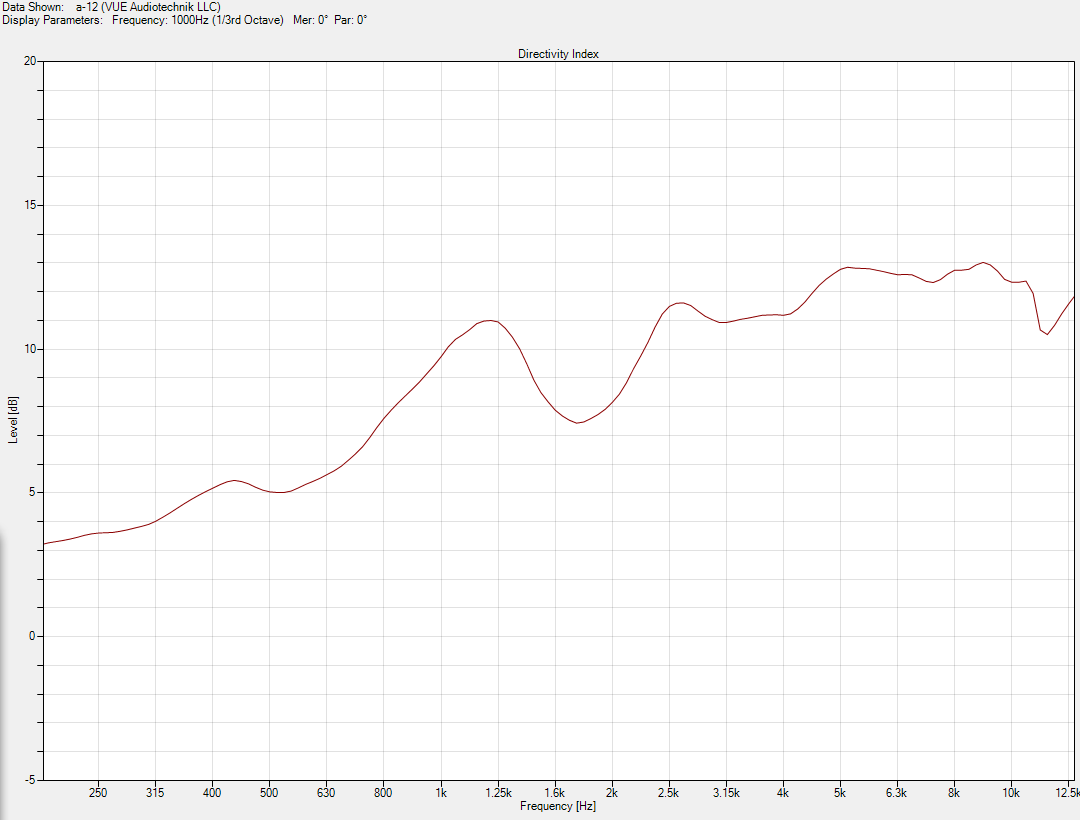The image size is (1080, 820).
Task: Click the 8k frequency axis label
Action: click(953, 792)
